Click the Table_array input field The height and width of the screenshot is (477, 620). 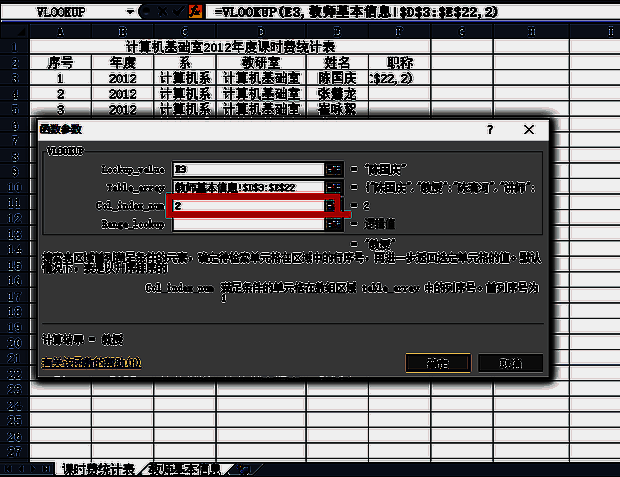click(x=248, y=187)
